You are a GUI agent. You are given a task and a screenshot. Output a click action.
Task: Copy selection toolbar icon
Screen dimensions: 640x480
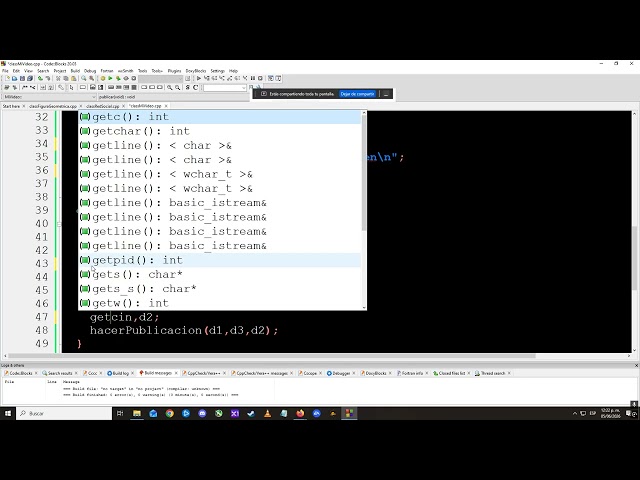66,78
